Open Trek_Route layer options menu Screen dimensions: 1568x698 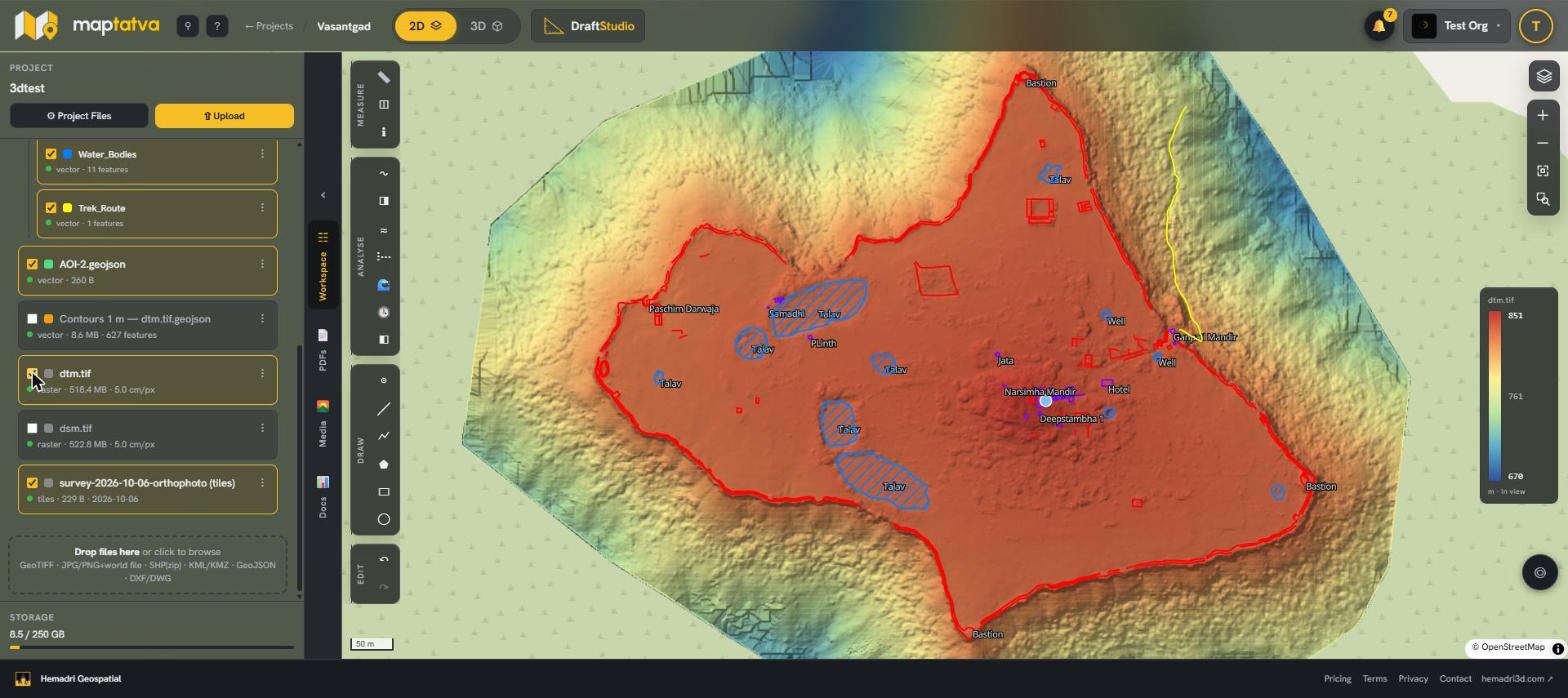pos(262,208)
